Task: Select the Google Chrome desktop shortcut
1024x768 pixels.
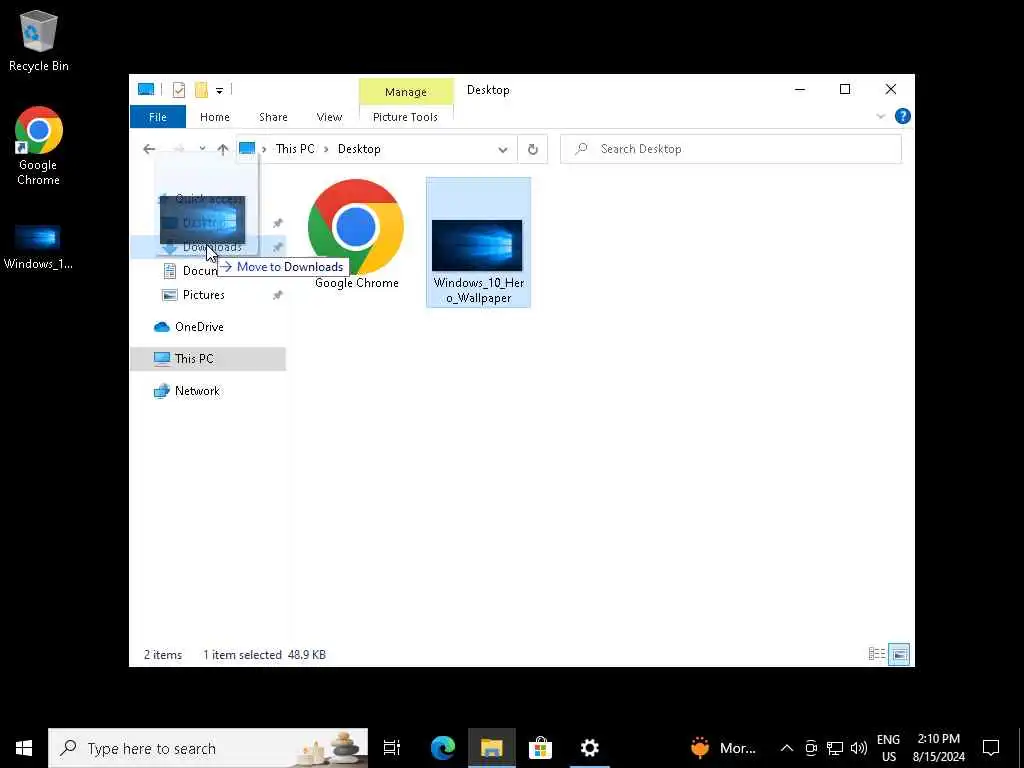Action: tap(39, 146)
